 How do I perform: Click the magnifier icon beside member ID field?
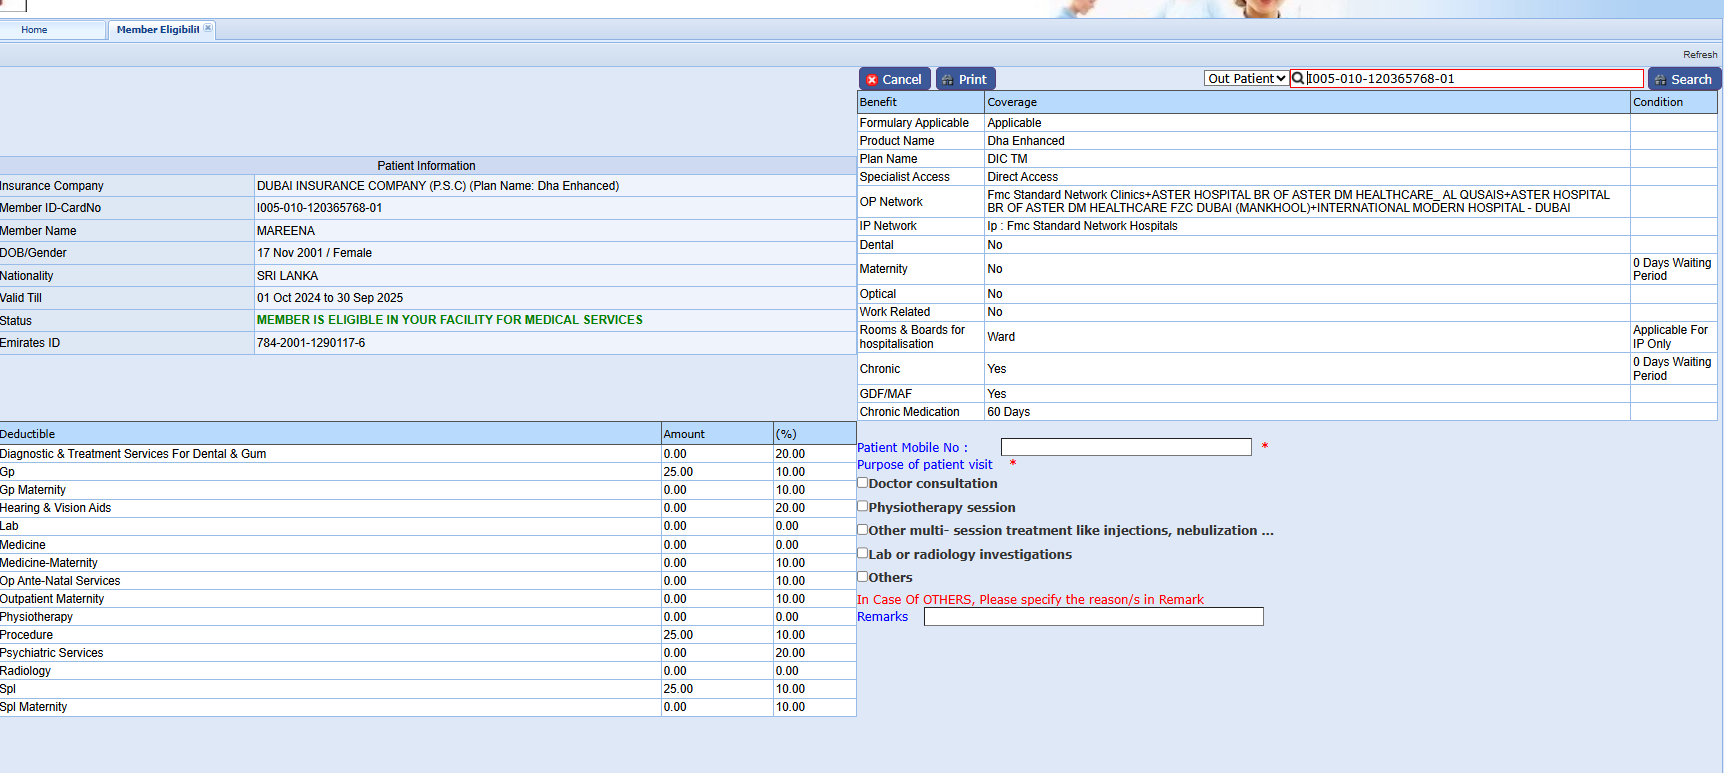(1298, 78)
